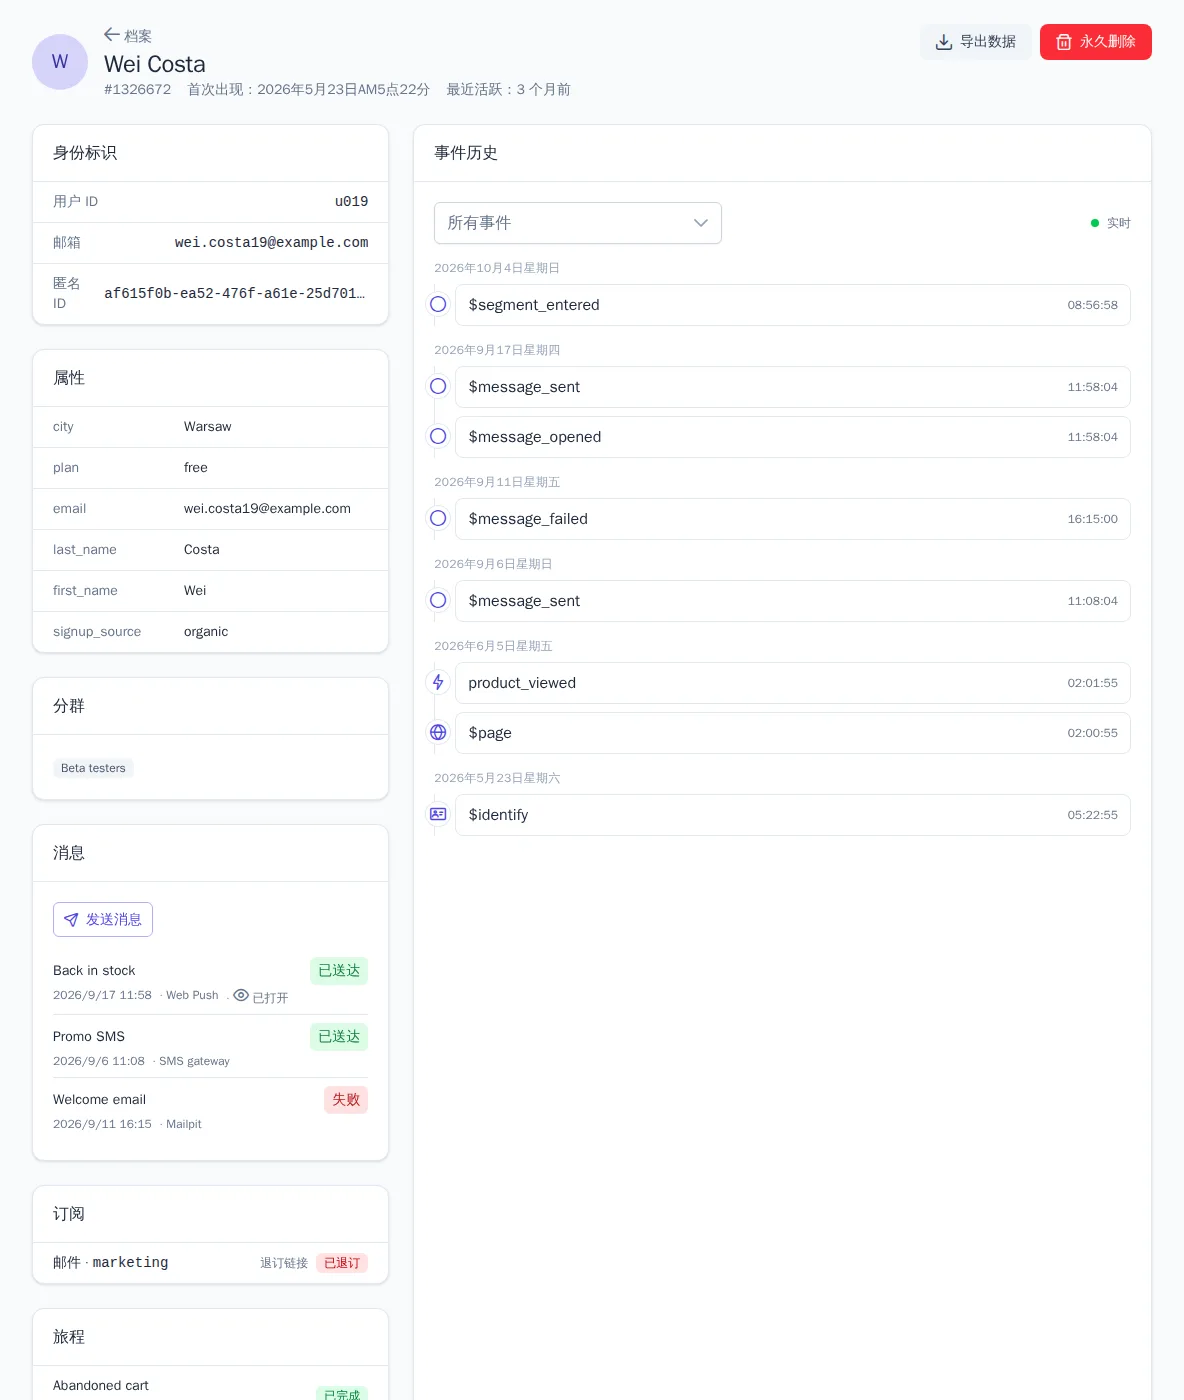Open the 所有事件 filter dropdown
The image size is (1184, 1400).
click(x=578, y=223)
